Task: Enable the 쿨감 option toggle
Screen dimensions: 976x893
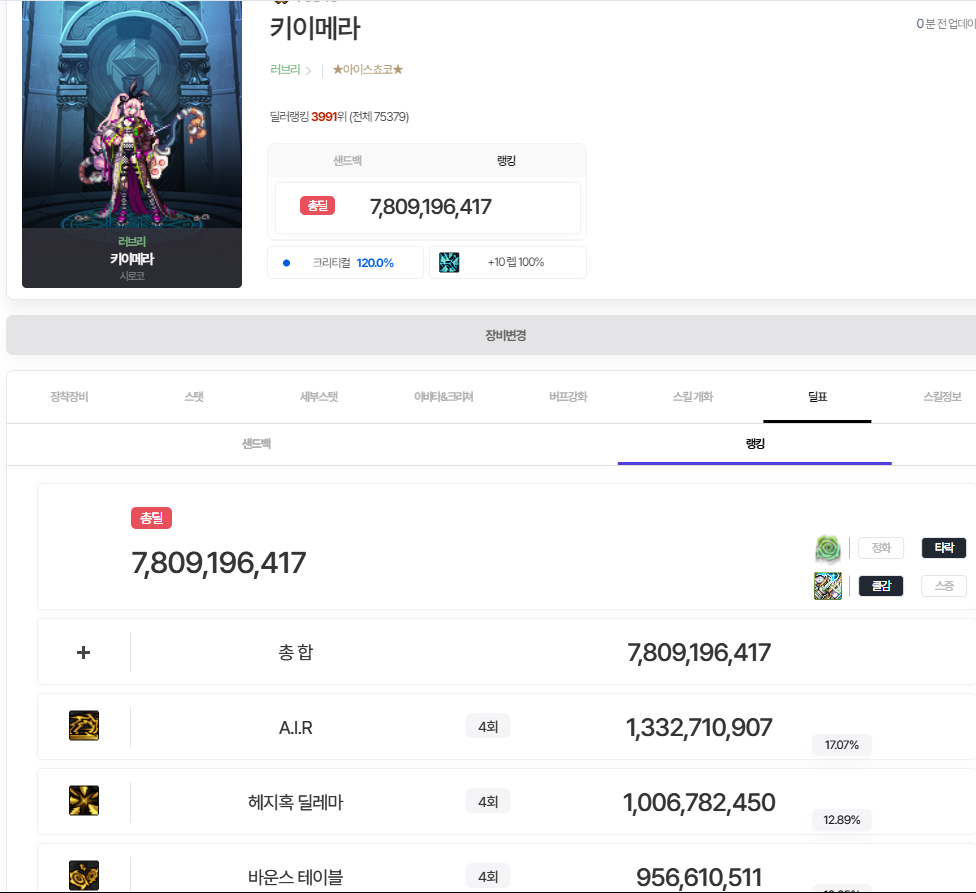Action: click(880, 586)
